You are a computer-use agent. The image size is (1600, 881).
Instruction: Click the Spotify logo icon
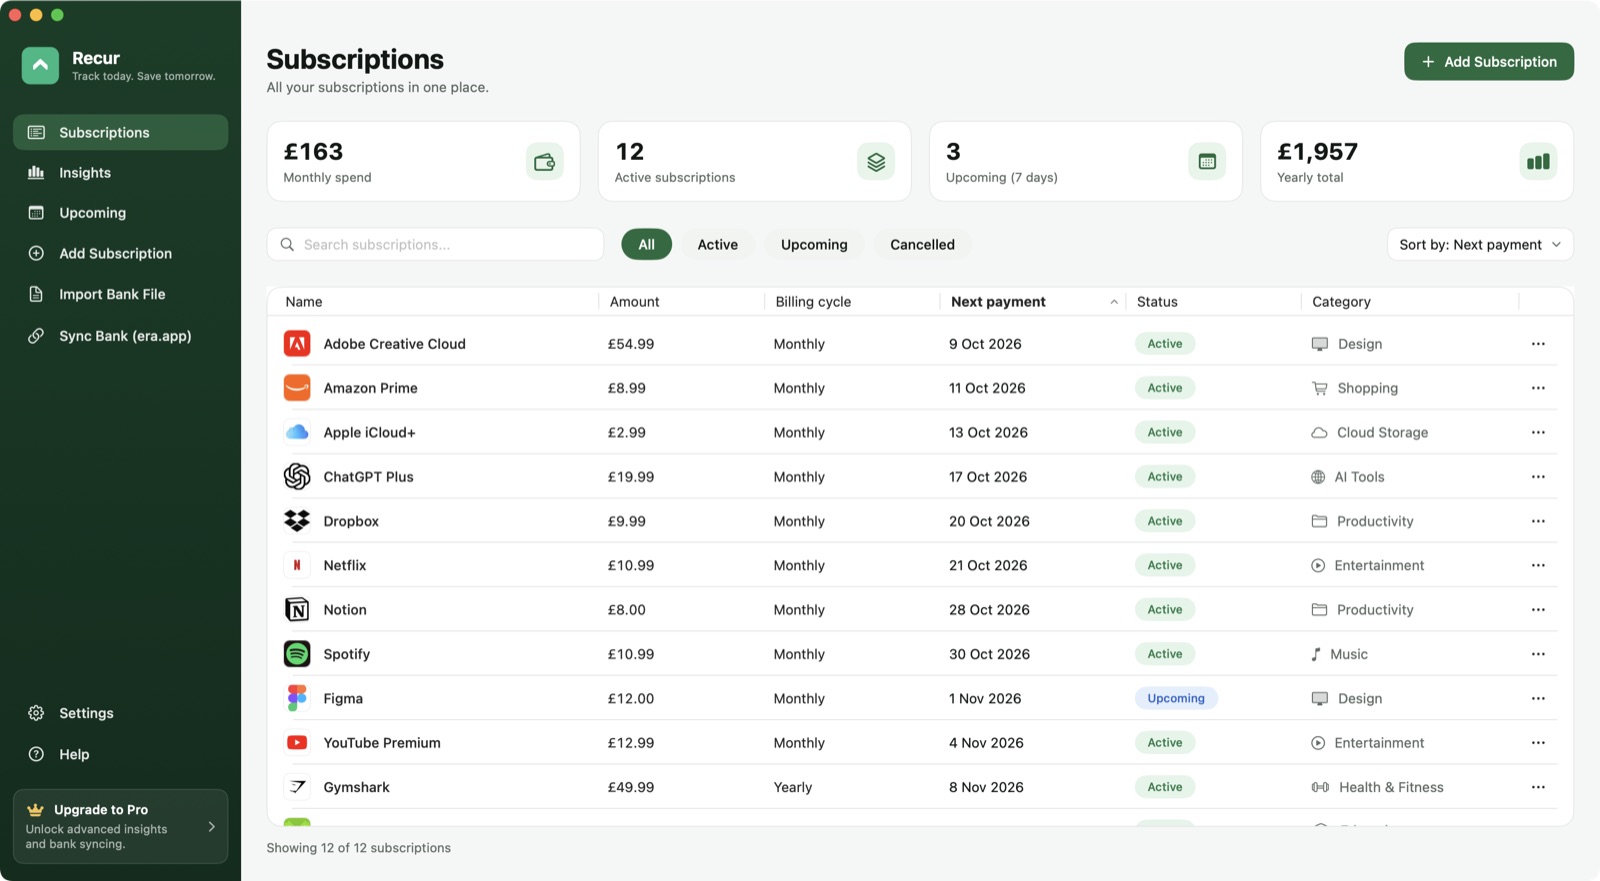point(297,654)
